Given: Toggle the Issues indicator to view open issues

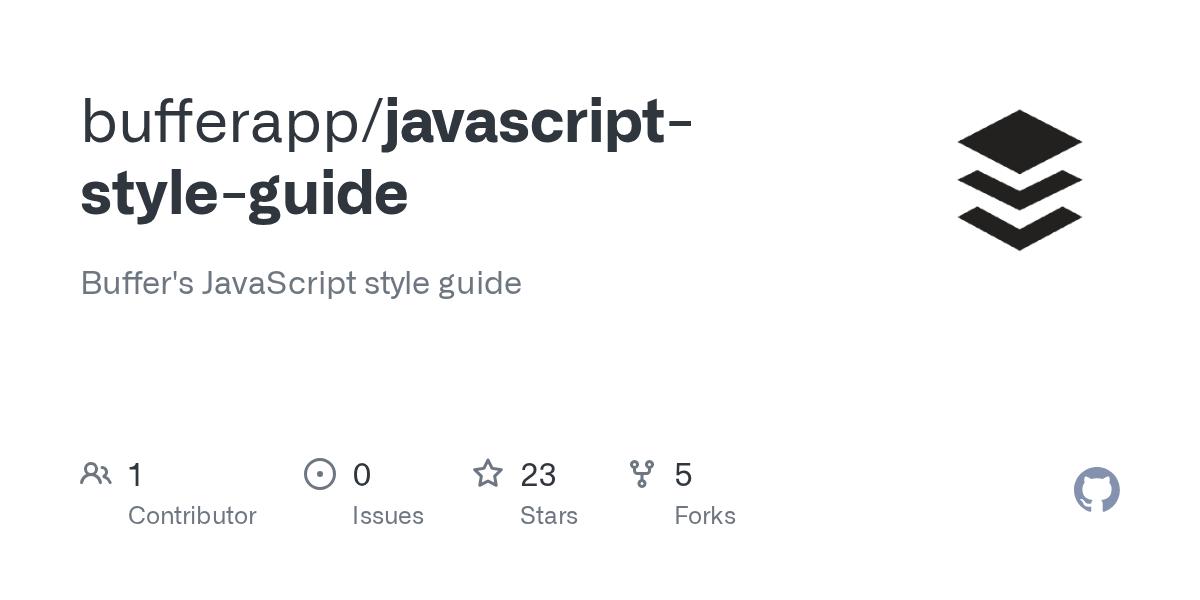Looking at the screenshot, I should (x=362, y=474).
